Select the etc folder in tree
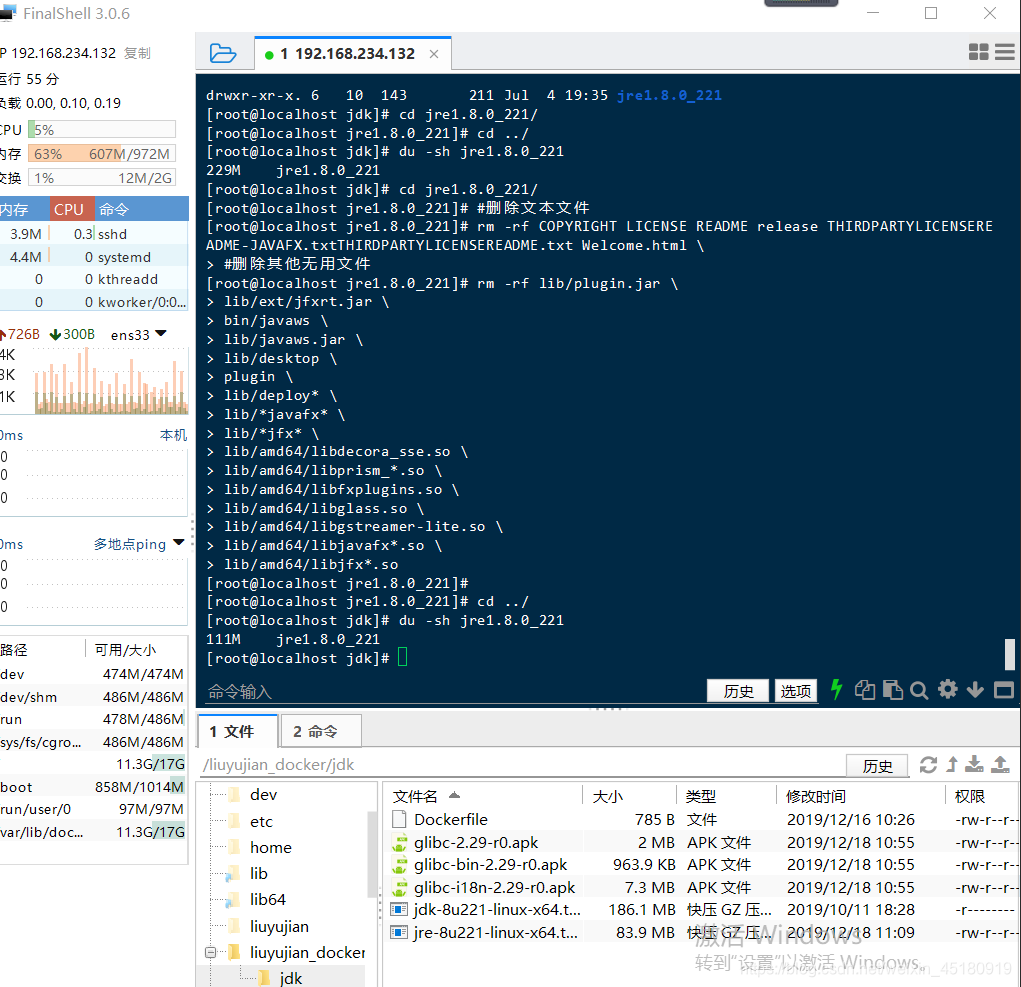 (x=260, y=821)
